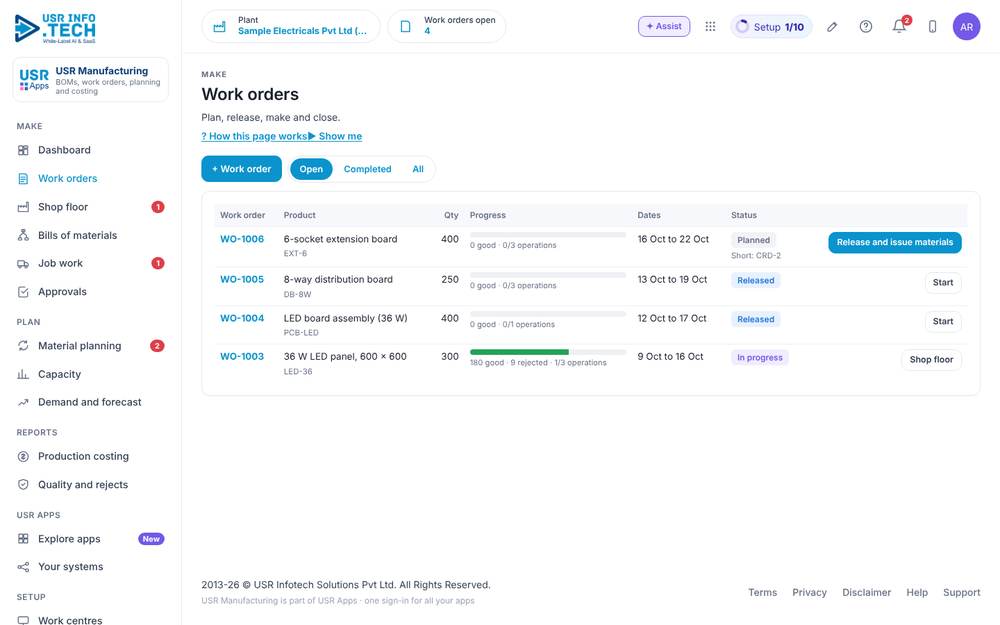Click the pencil edit icon in header
This screenshot has width=1000, height=625.
click(832, 27)
